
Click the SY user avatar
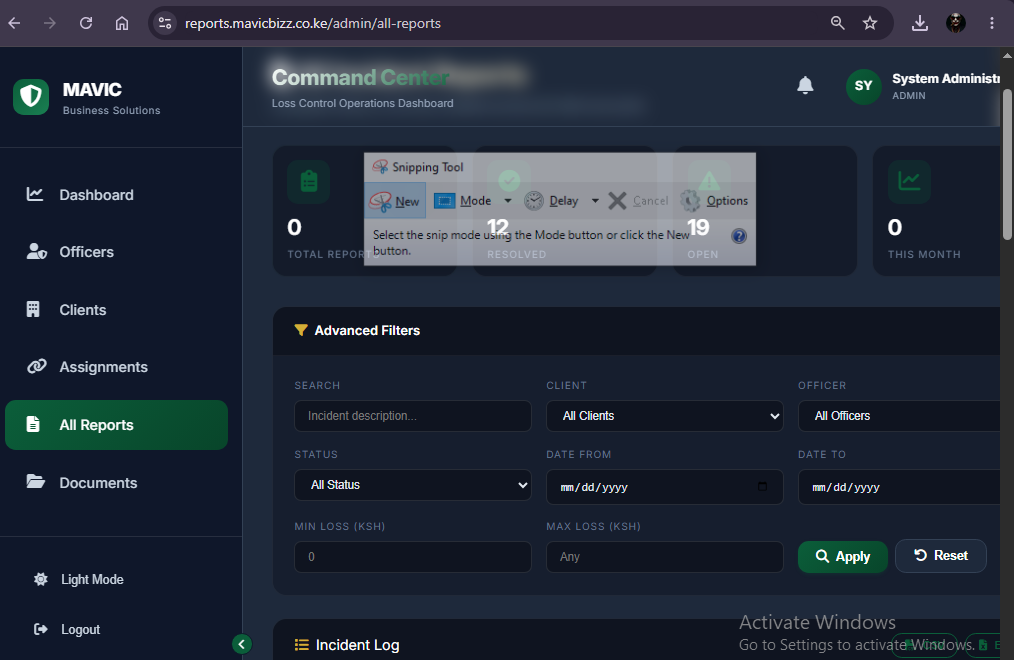(863, 86)
